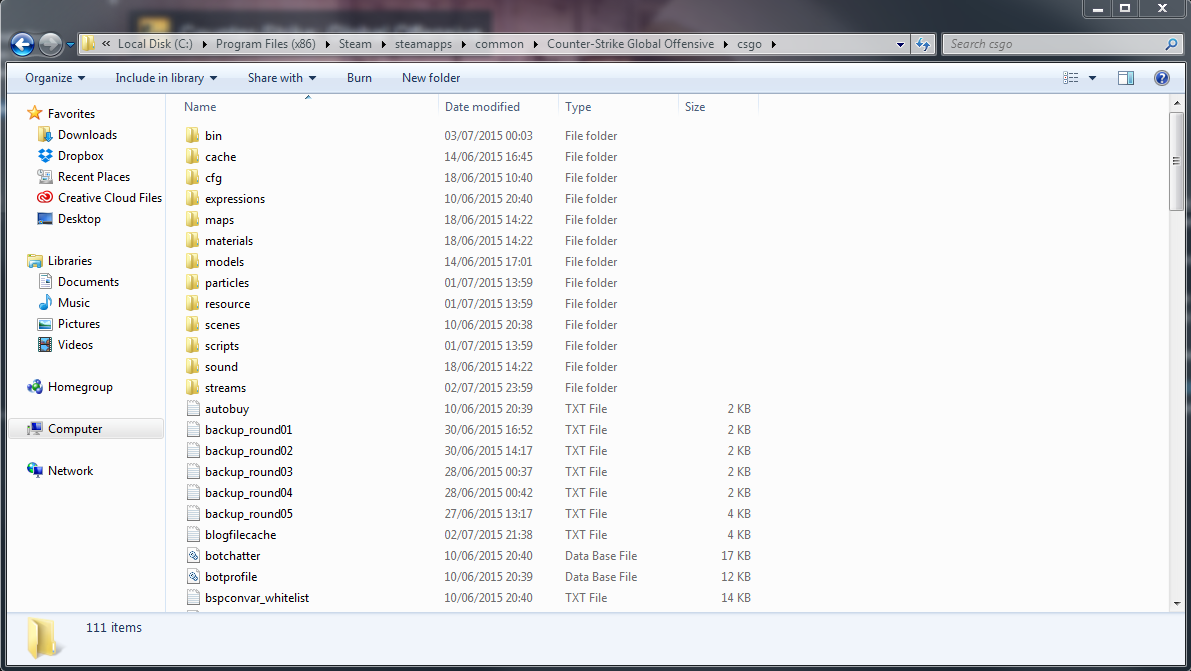Image resolution: width=1191 pixels, height=671 pixels.
Task: Open the Include in library menu
Action: click(x=166, y=78)
